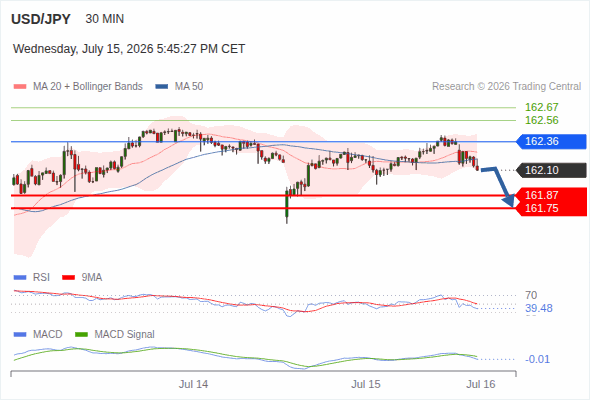The image size is (590, 400).
Task: Click the RSI value 39.48
Action: tap(539, 309)
